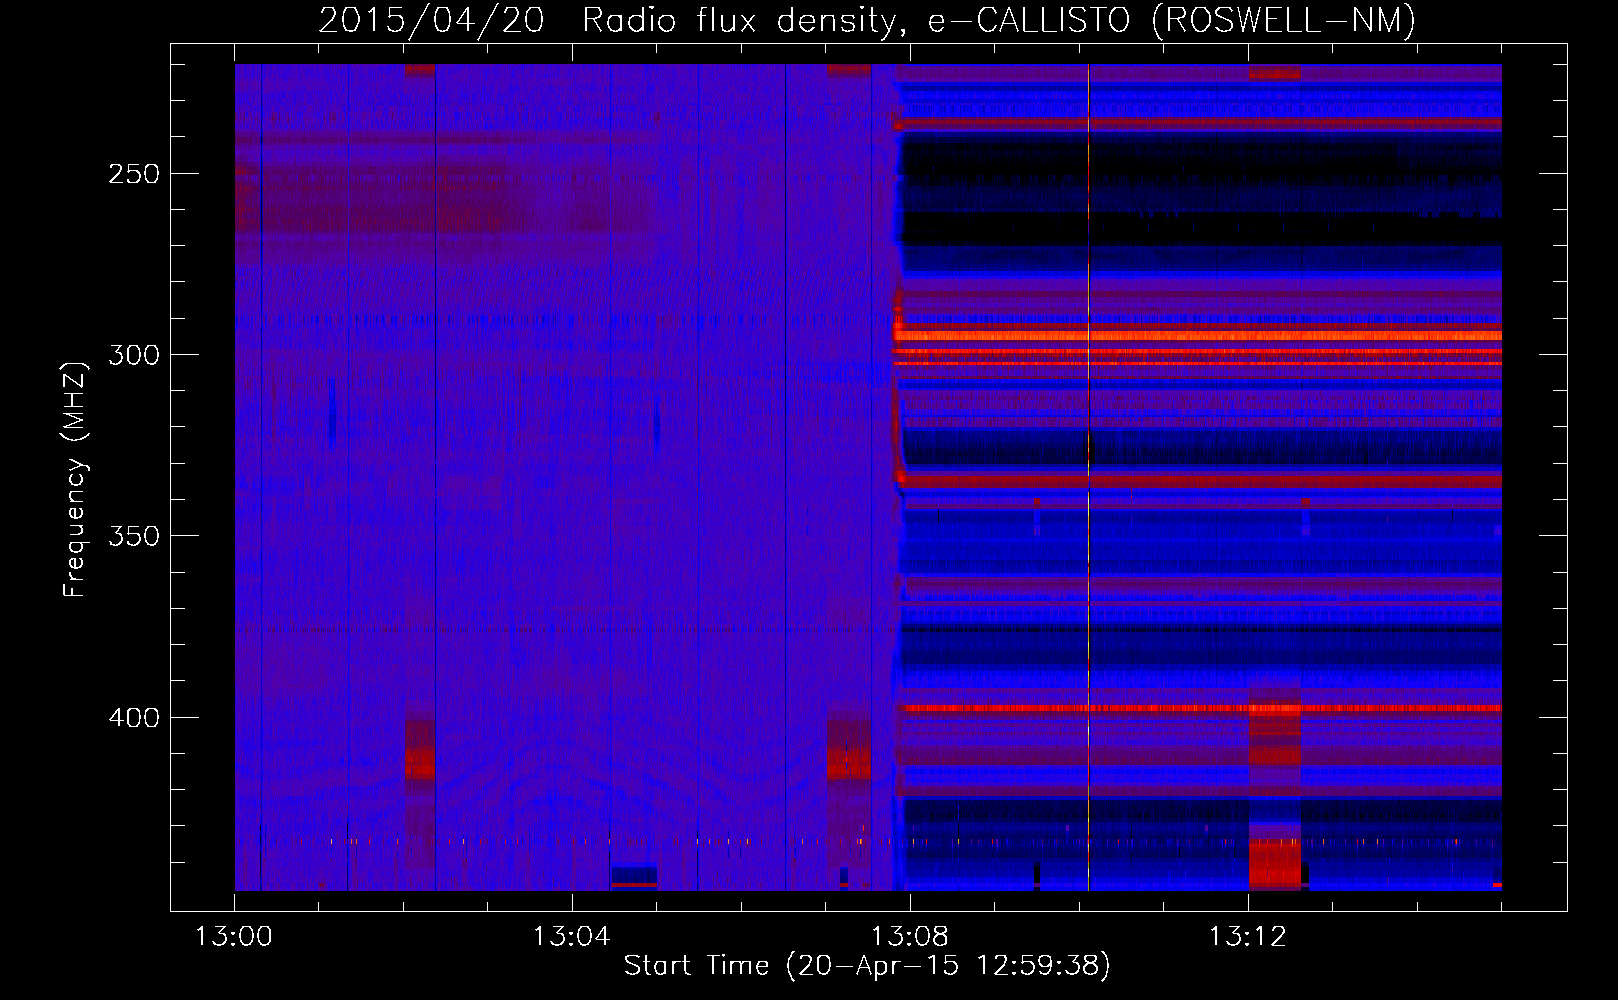Image resolution: width=1618 pixels, height=1000 pixels.
Task: Click the plot title '2015/04/20 Radio flux density, e-CALLISTO (ROSWELL-NM)'
Action: coord(867,20)
